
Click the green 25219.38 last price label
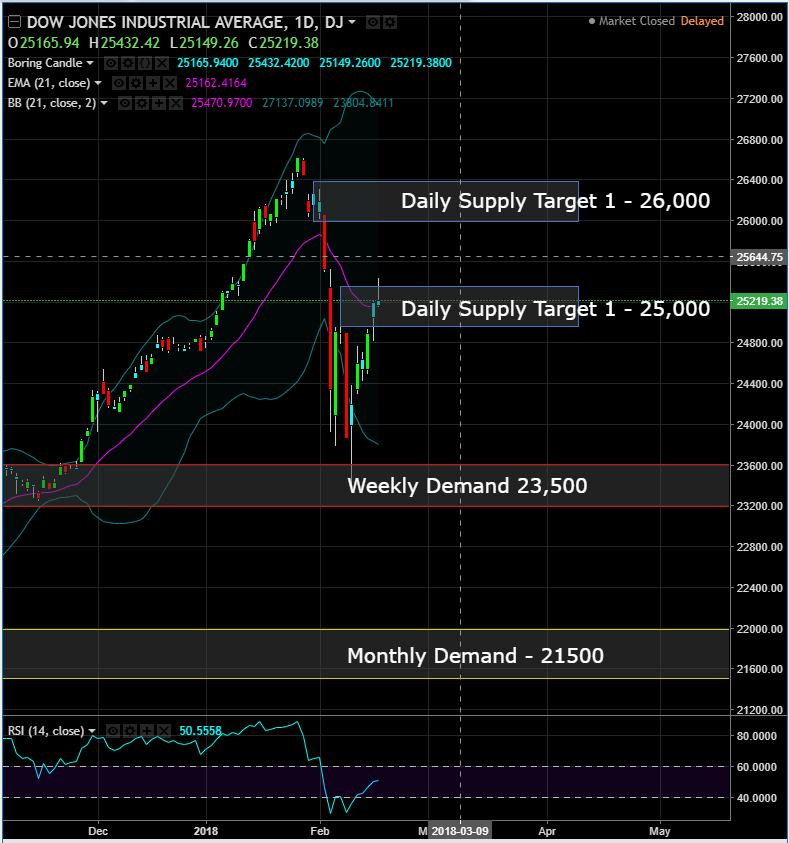point(759,301)
